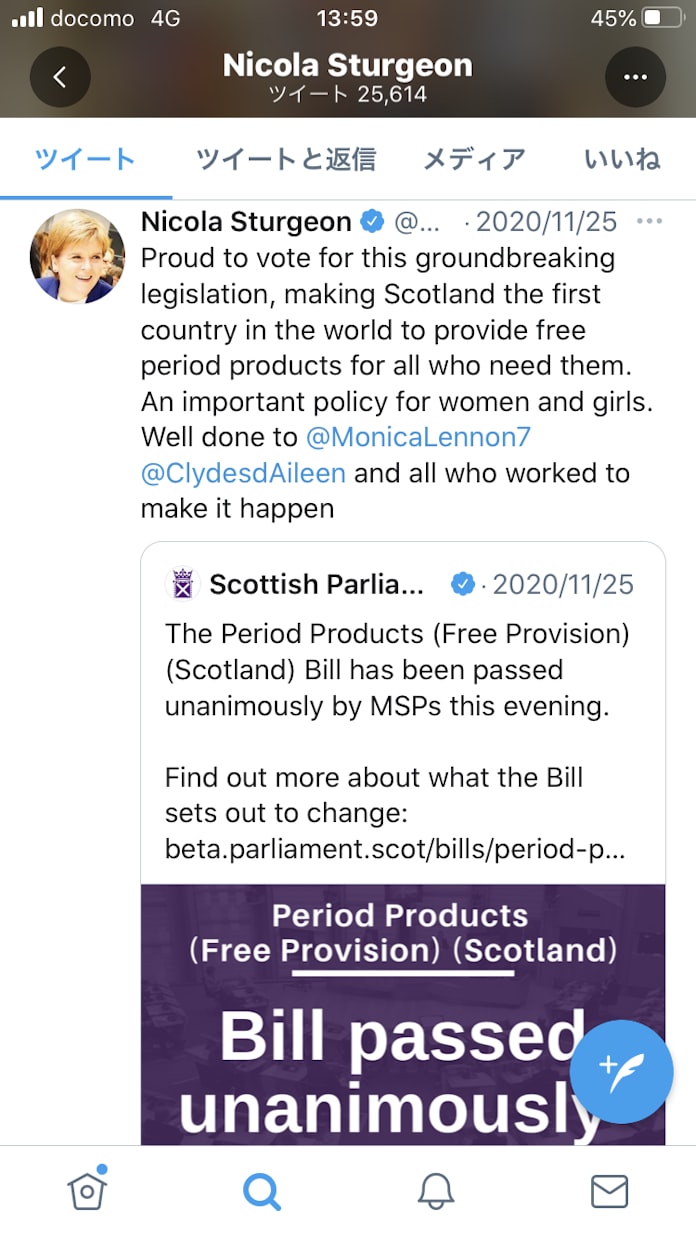The width and height of the screenshot is (696, 1237).
Task: Open the @ClydesdAileen mention link
Action: (243, 473)
